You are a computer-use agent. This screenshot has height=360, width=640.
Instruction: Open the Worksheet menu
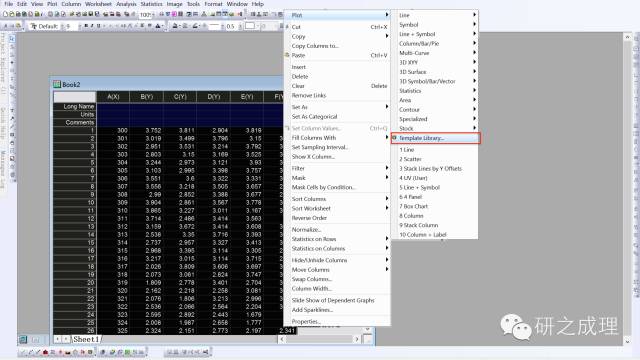[98, 4]
